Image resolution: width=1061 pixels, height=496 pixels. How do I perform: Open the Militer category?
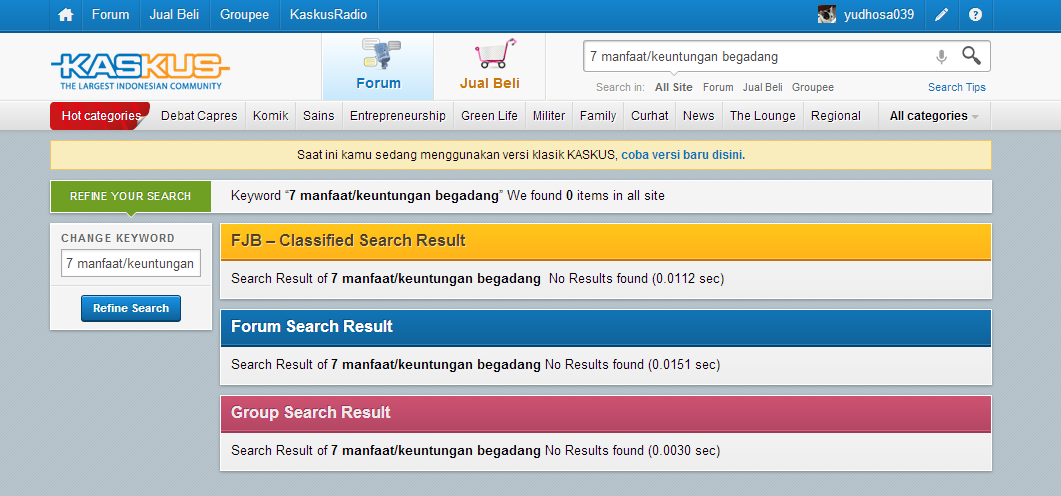click(x=549, y=116)
